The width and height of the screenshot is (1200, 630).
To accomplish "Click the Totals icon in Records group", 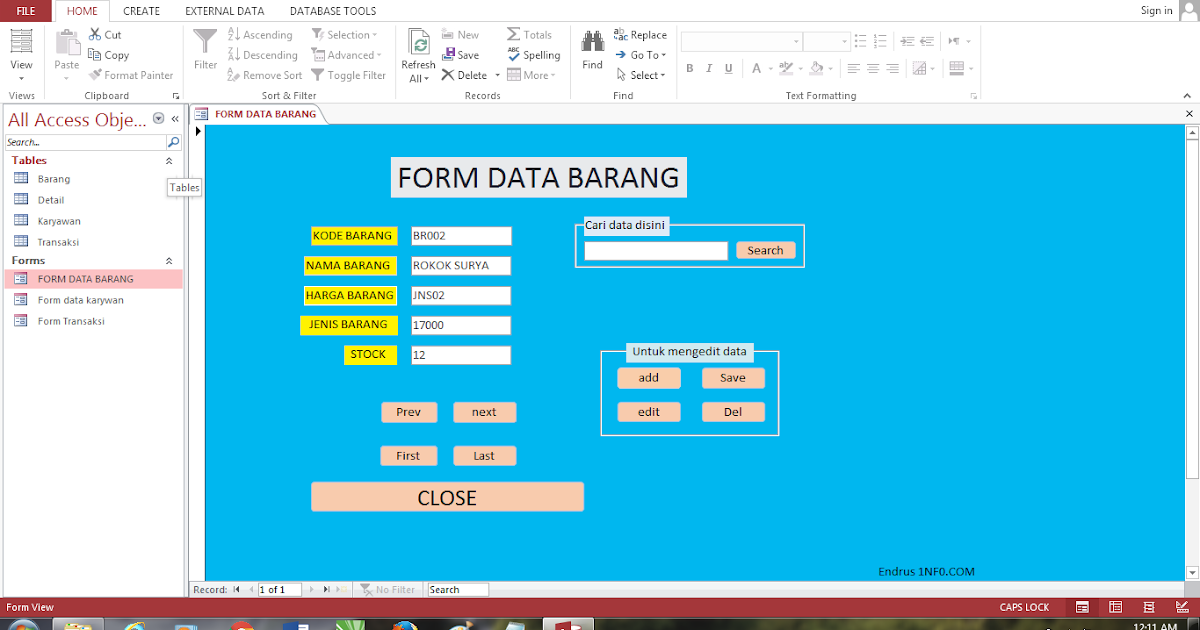I will [530, 33].
